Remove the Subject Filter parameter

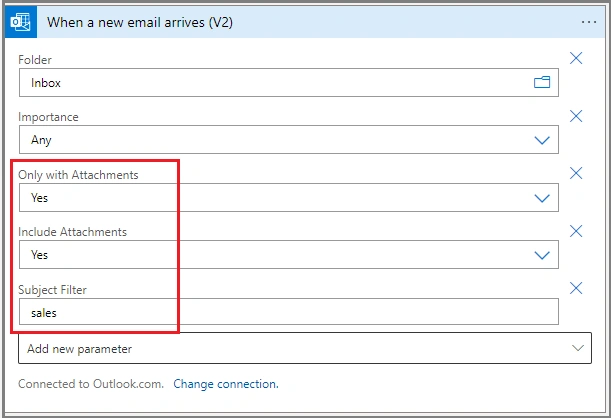point(576,288)
